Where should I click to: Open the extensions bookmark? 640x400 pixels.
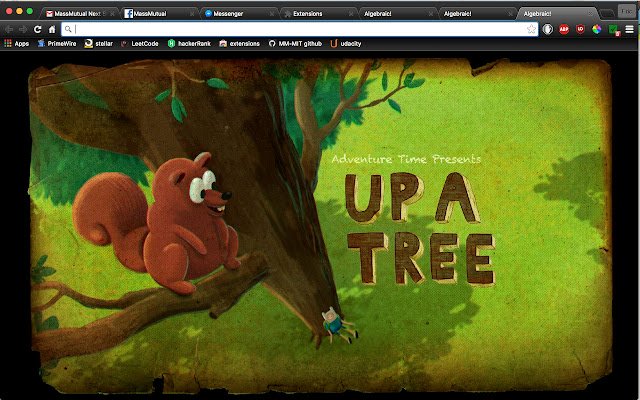tap(239, 44)
